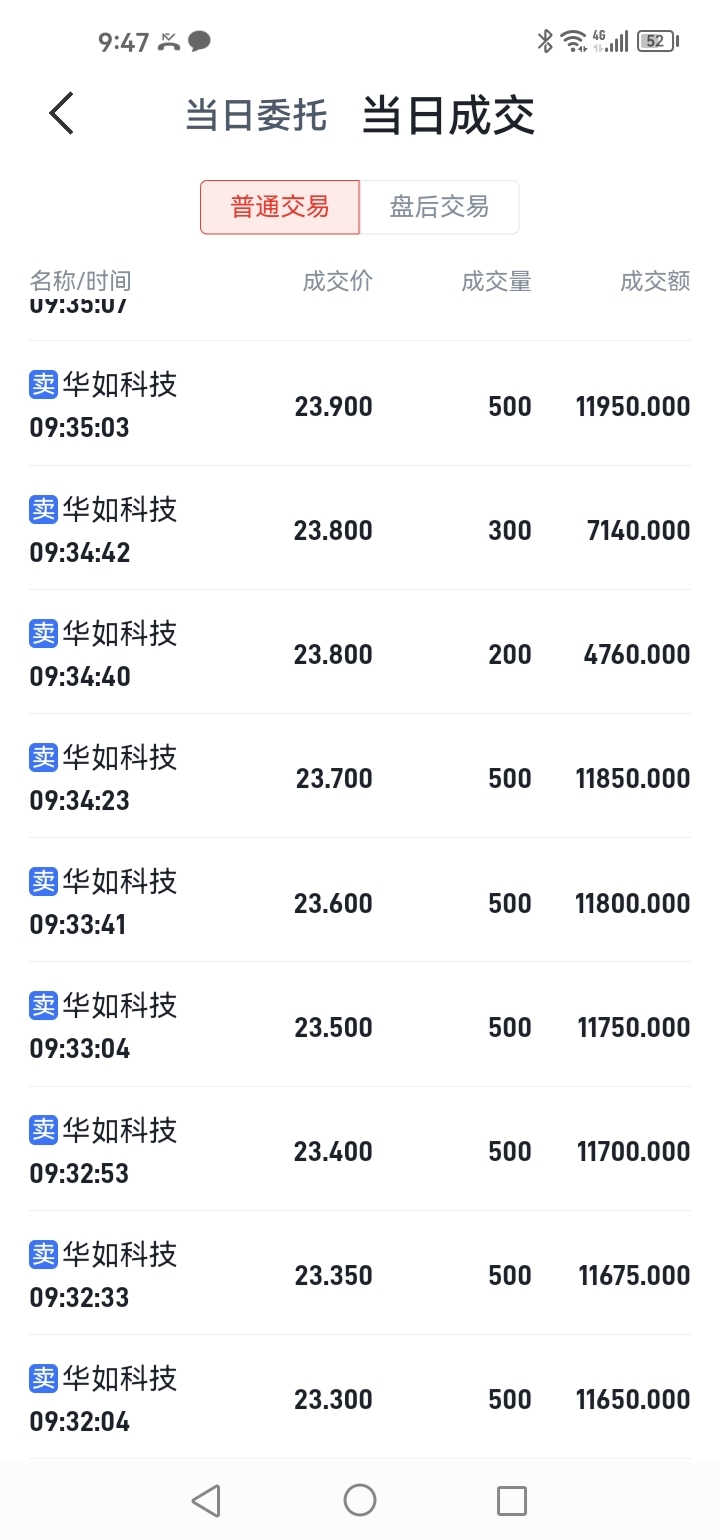Screen dimensions: 720x1540
Task: Open the 09:34:40 trade of 200 shares
Action: (360, 652)
